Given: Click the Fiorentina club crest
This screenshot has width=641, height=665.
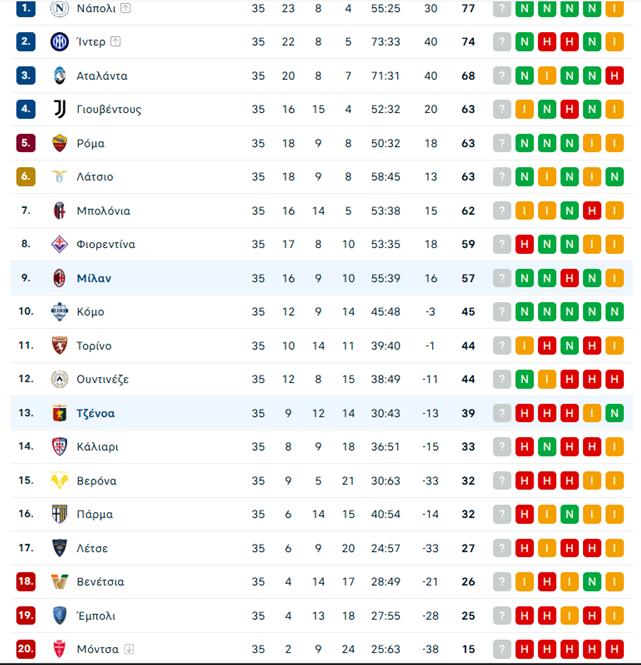Looking at the screenshot, I should pyautogui.click(x=59, y=244).
